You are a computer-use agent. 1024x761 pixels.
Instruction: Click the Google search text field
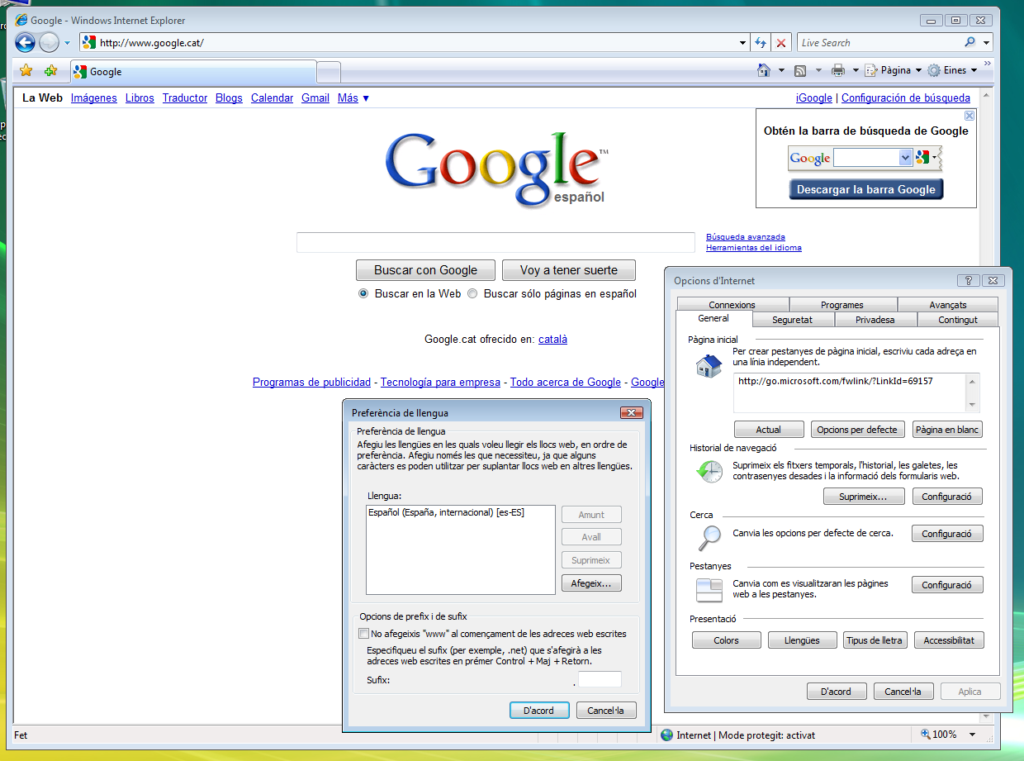(x=495, y=242)
